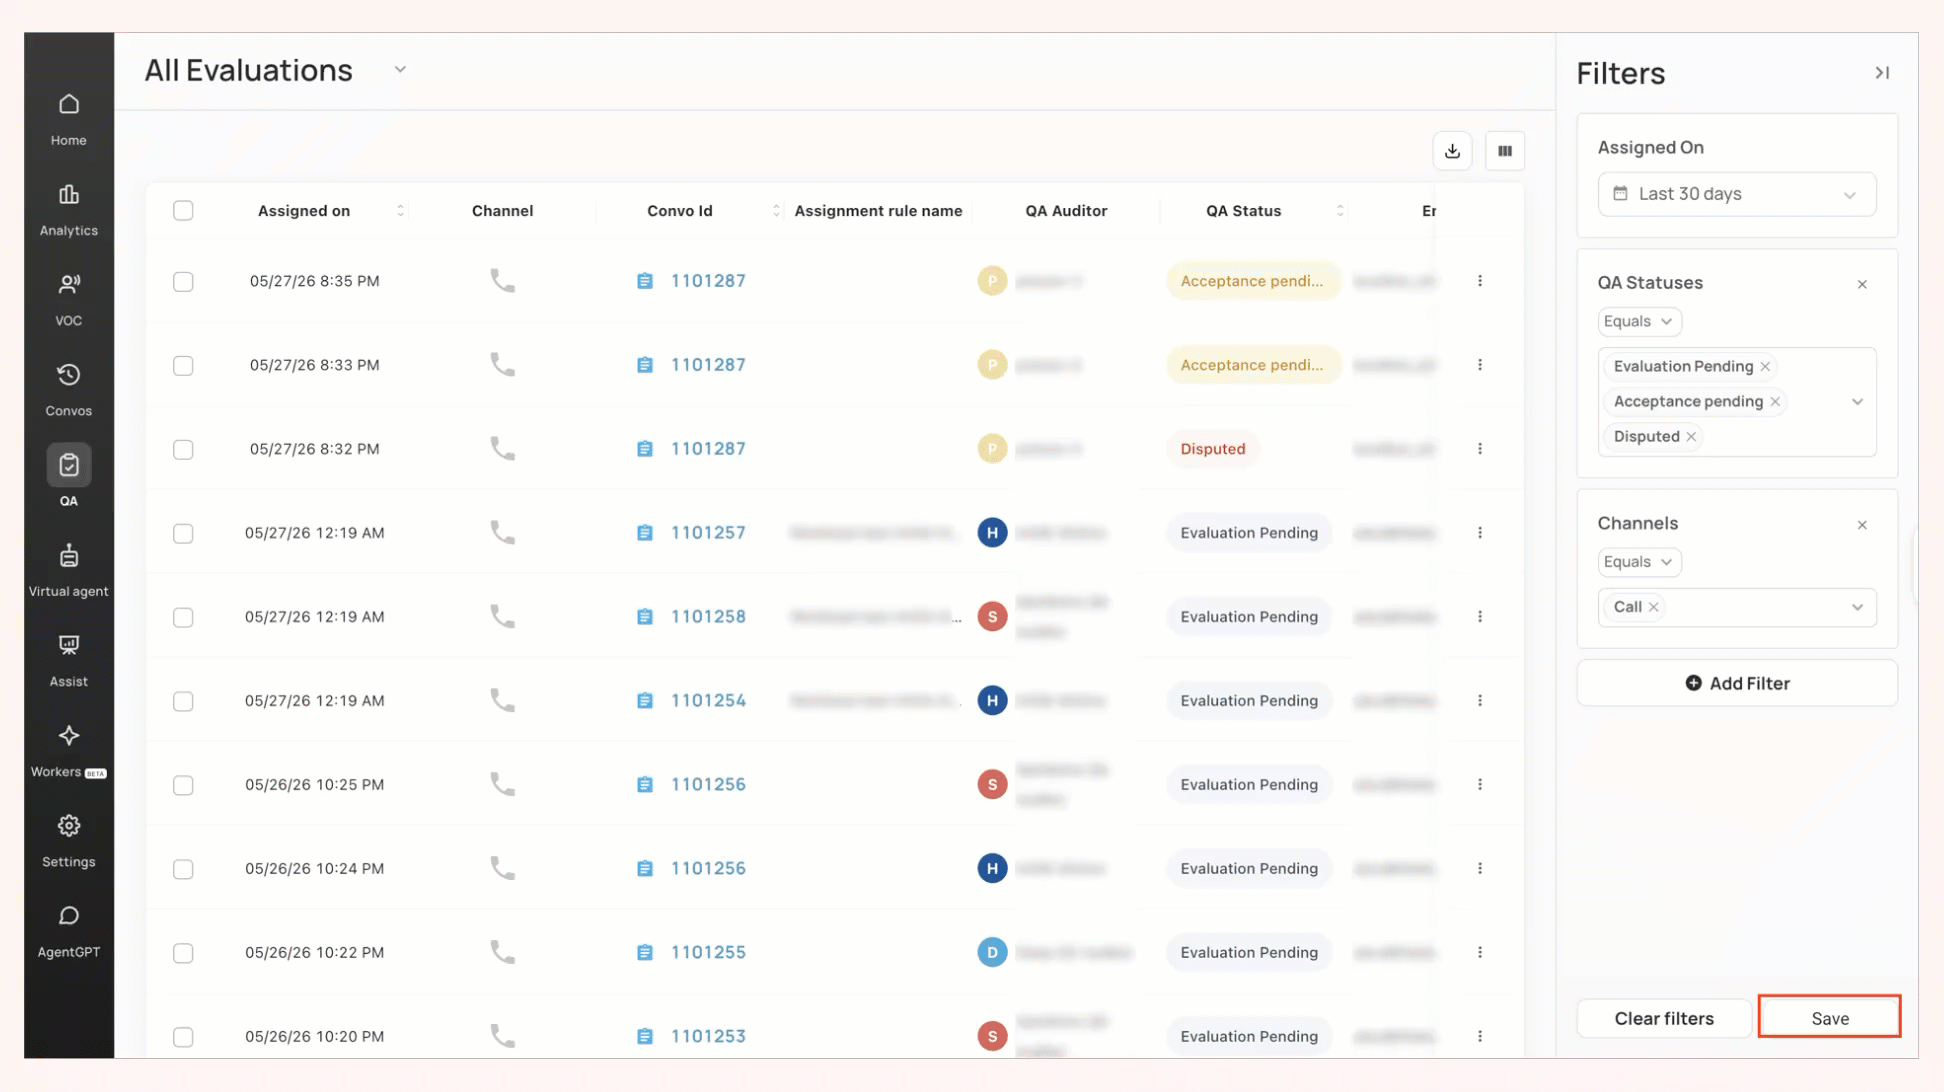Screen dimensions: 1944x1092
Task: Sort by the QA Status column
Action: [x=1340, y=210]
